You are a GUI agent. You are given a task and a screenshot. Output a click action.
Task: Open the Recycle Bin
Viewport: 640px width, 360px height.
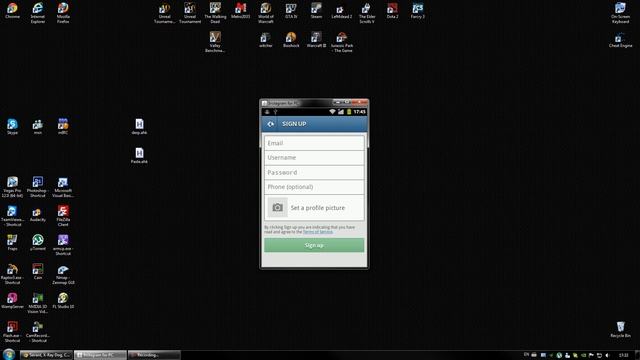point(620,329)
